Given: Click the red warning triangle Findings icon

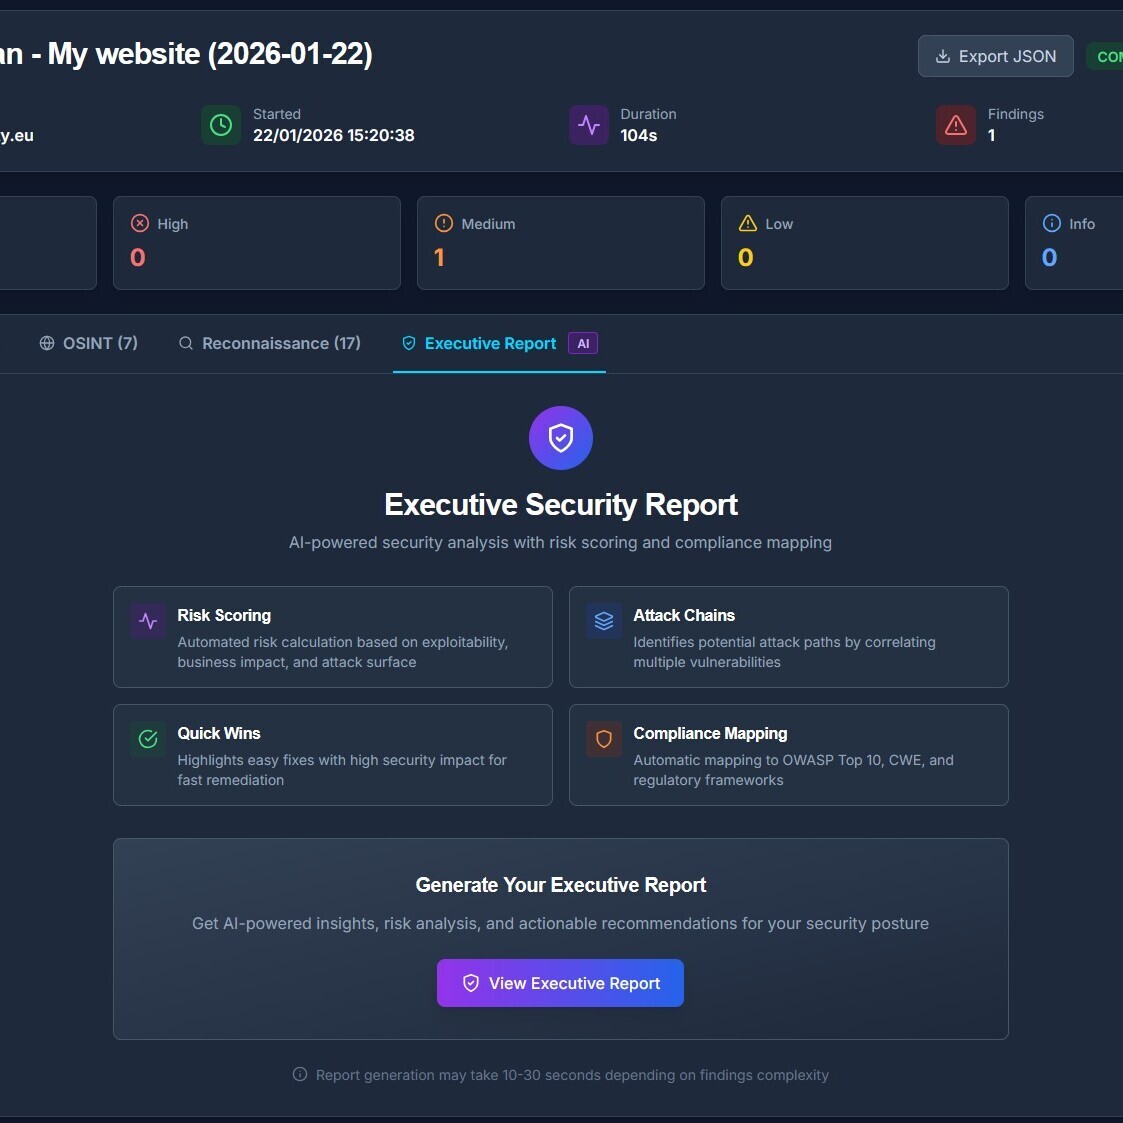Looking at the screenshot, I should click(x=956, y=125).
